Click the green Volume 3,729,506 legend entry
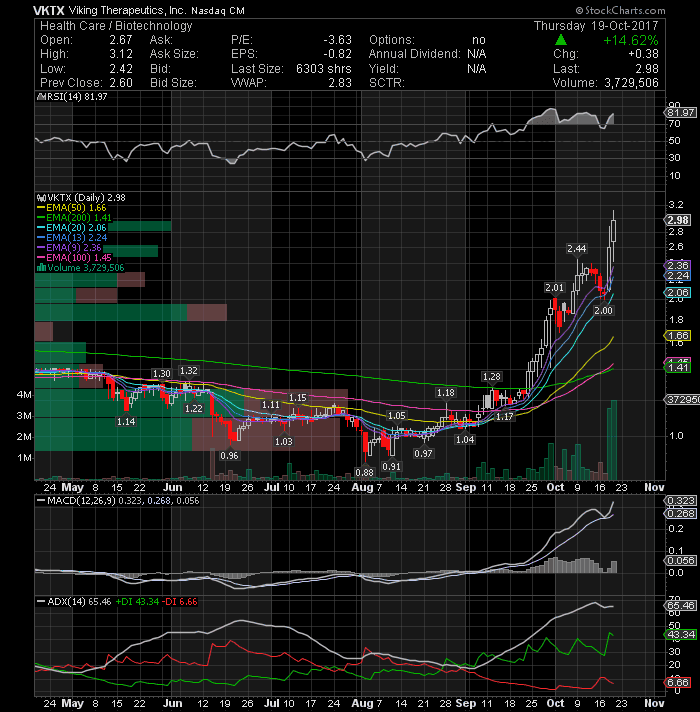 pyautogui.click(x=80, y=268)
